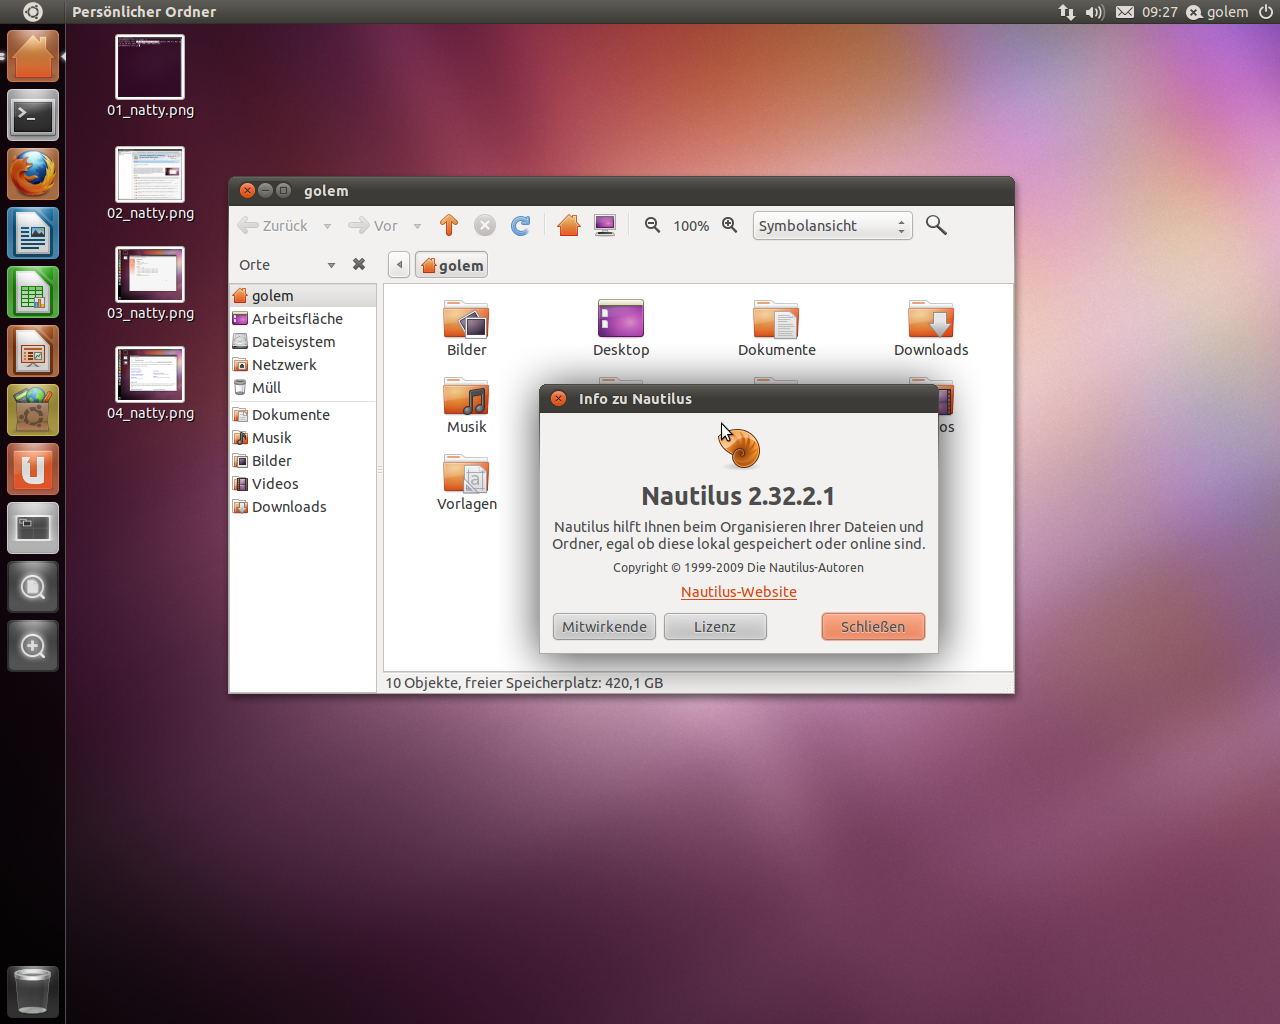
Task: Open the mail envelope indicator menu
Action: [1124, 12]
